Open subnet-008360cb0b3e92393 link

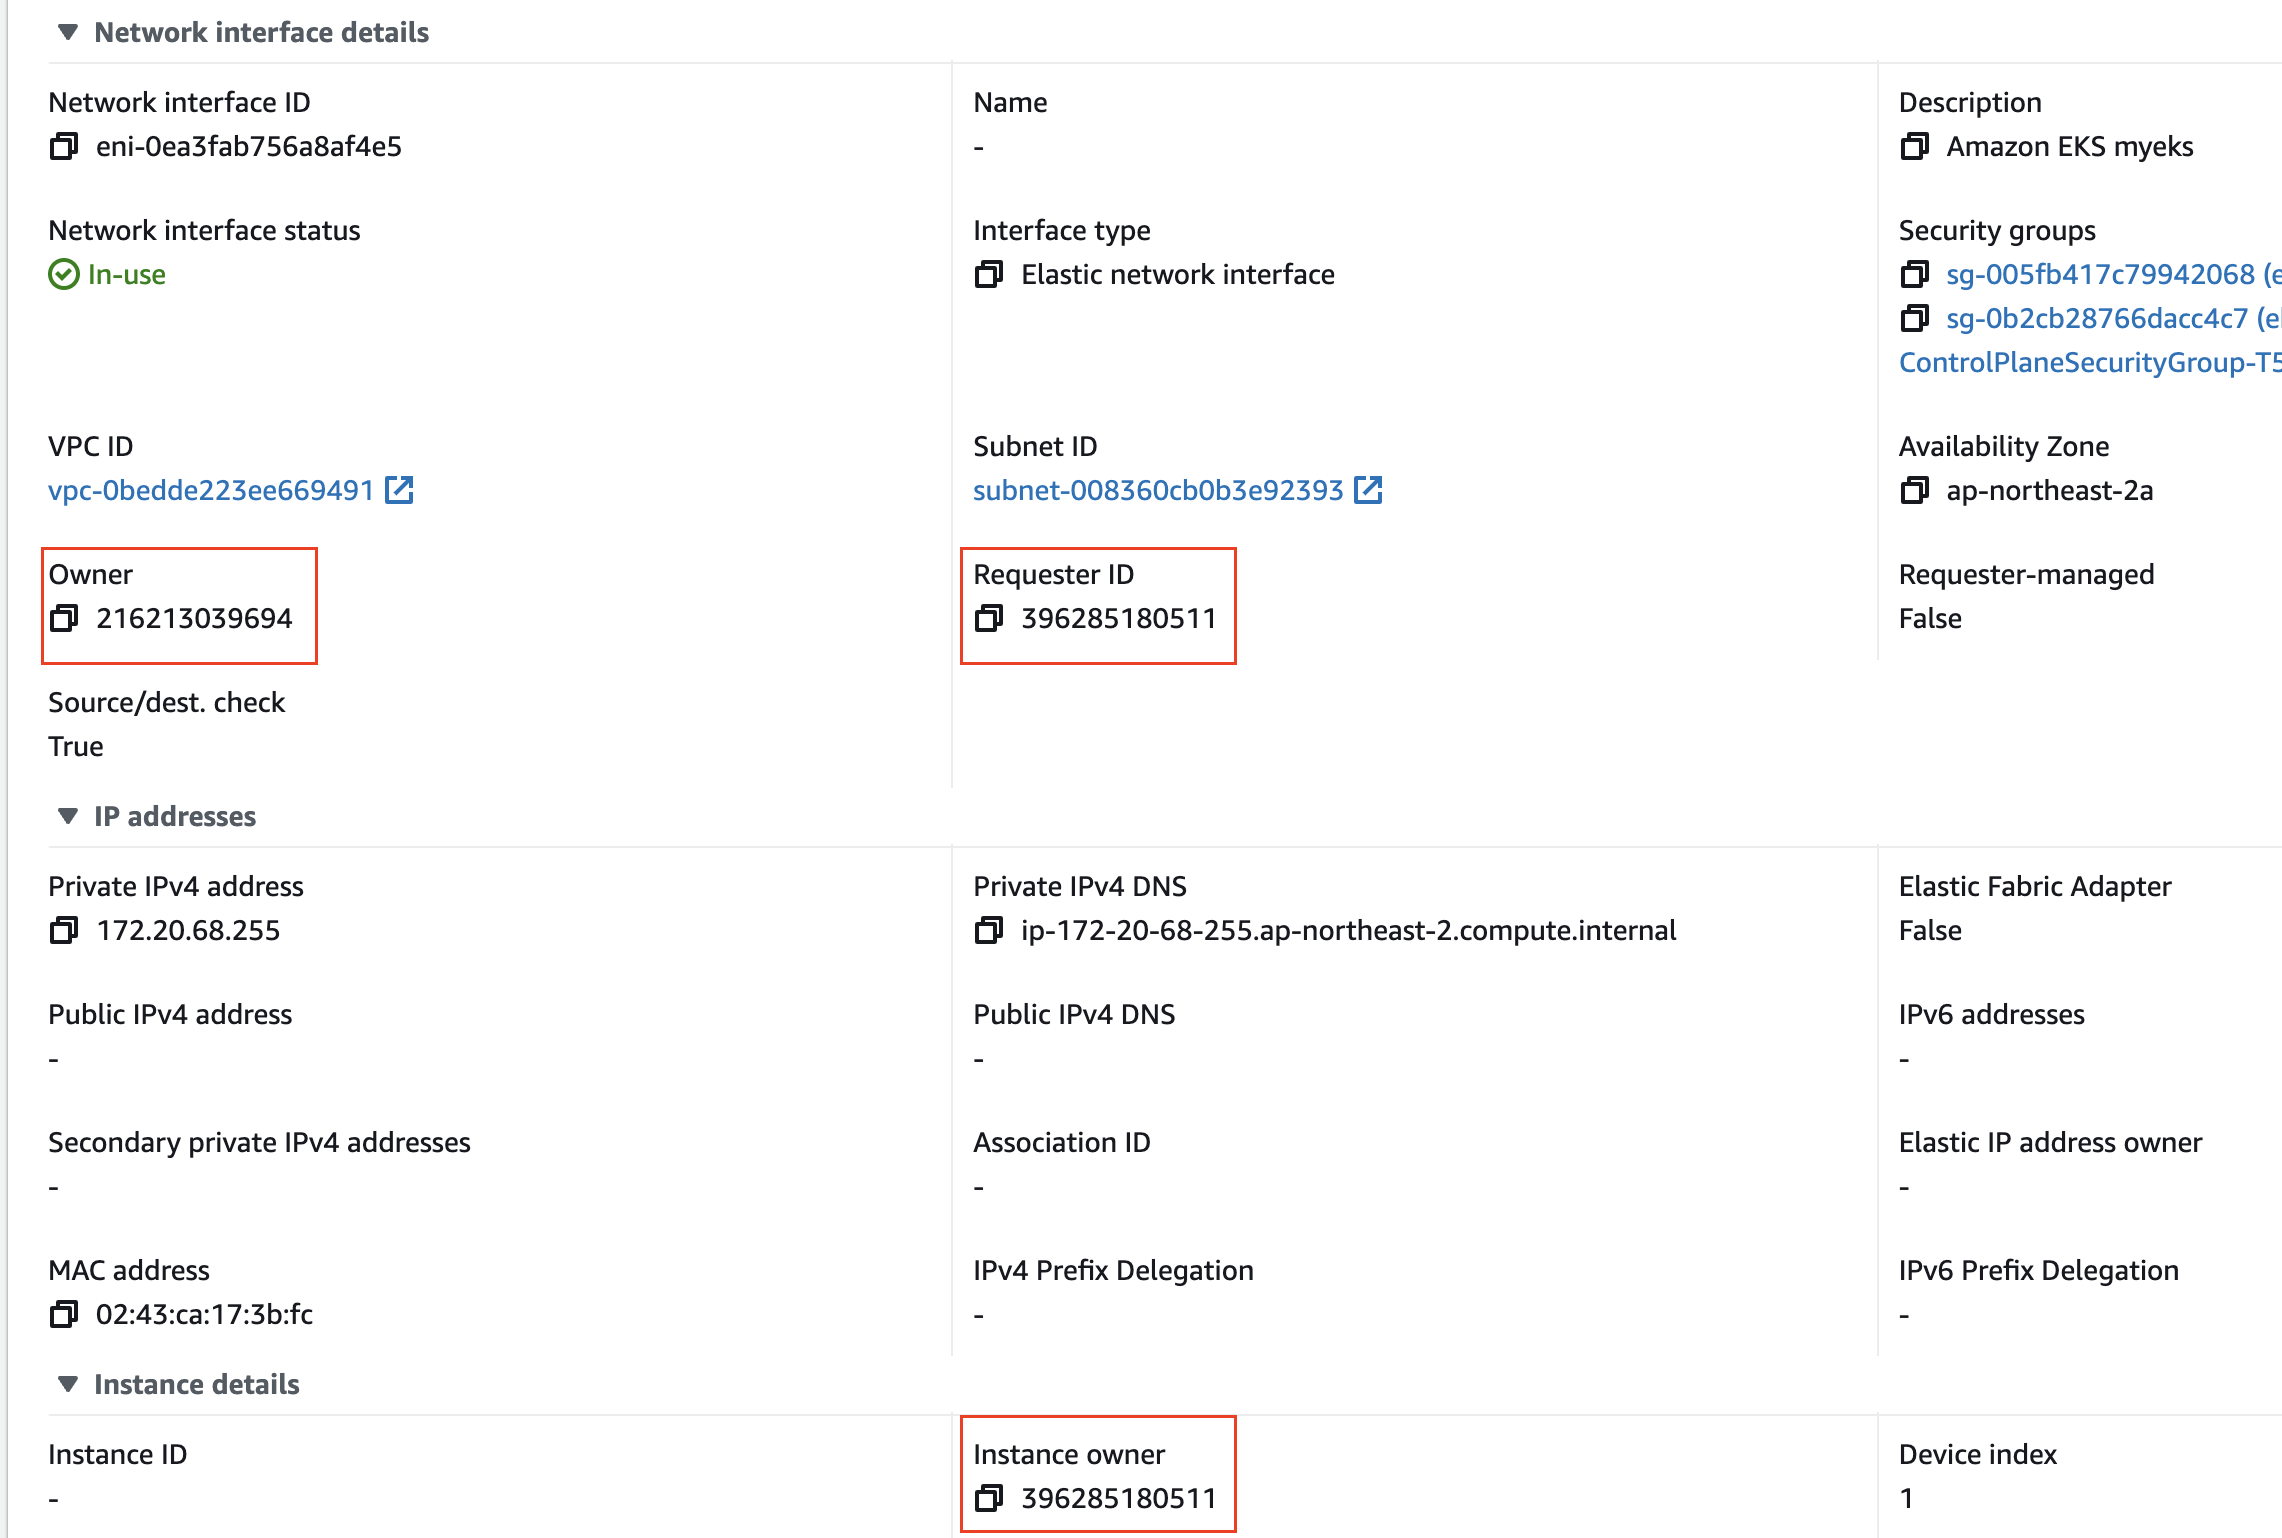coord(1157,491)
